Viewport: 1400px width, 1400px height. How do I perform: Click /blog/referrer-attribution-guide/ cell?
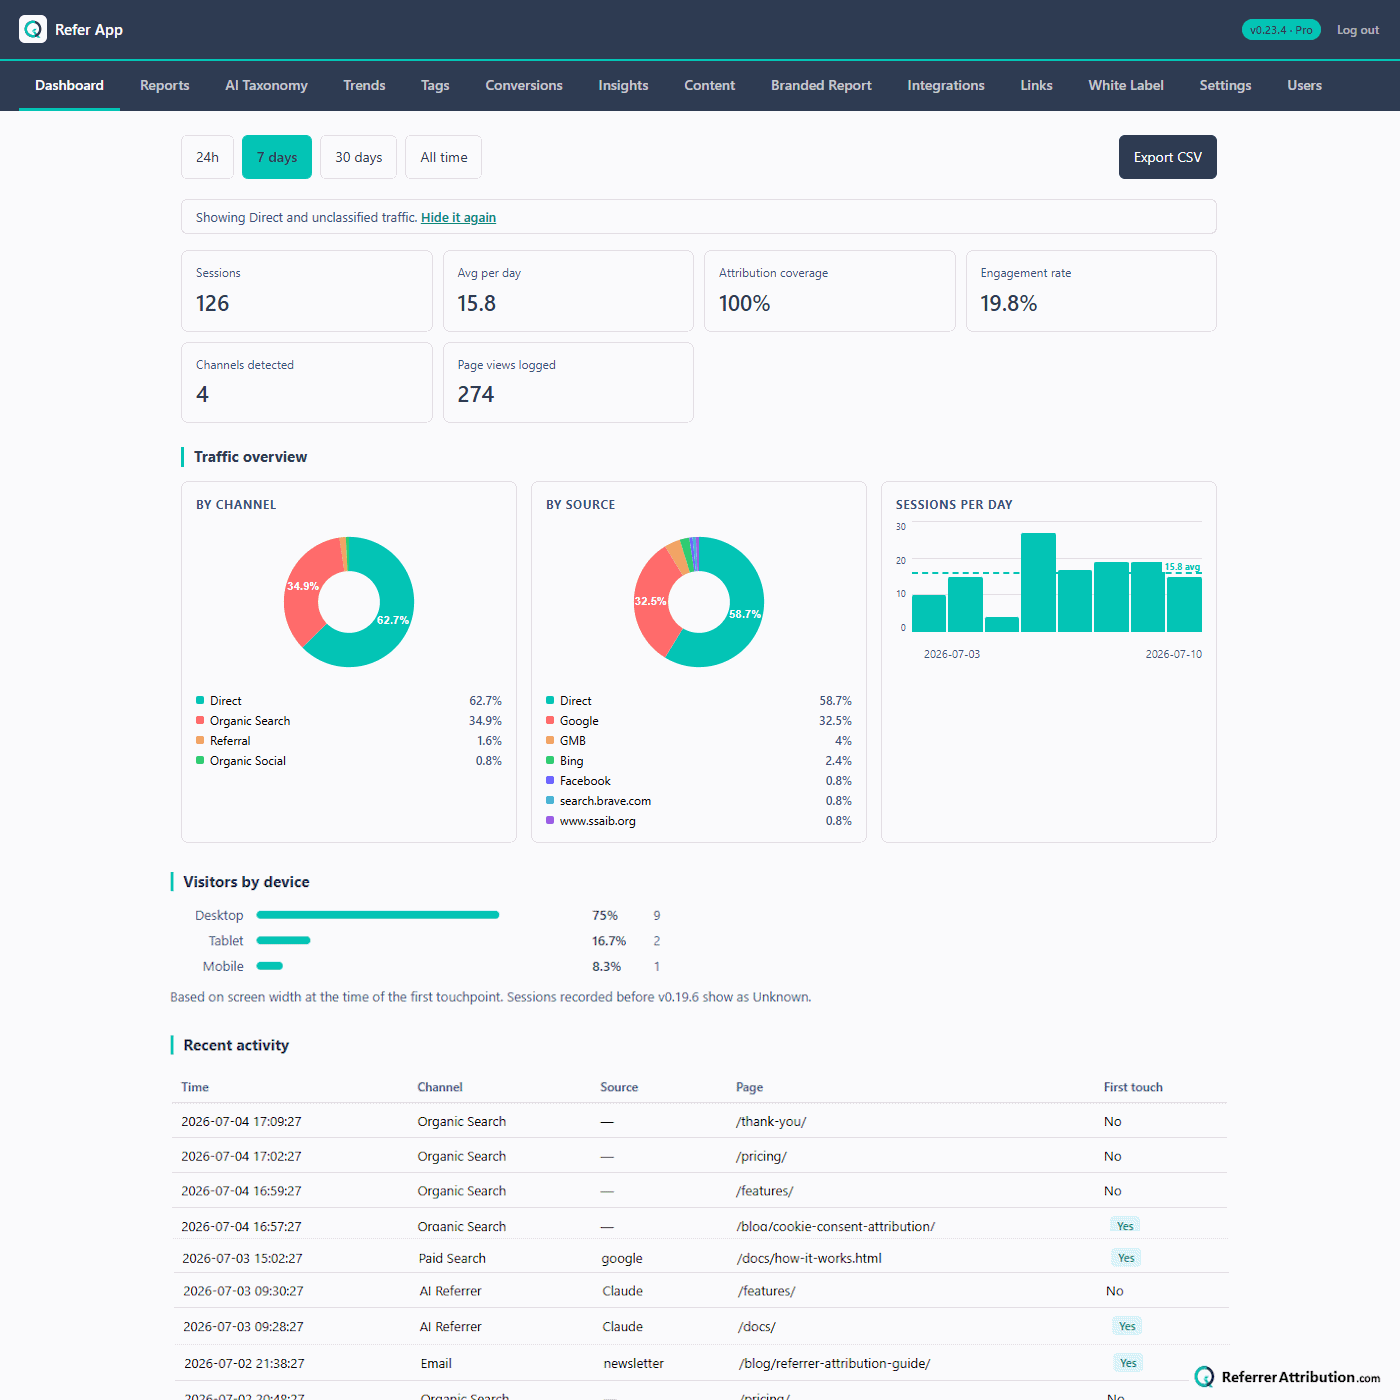835,1363
